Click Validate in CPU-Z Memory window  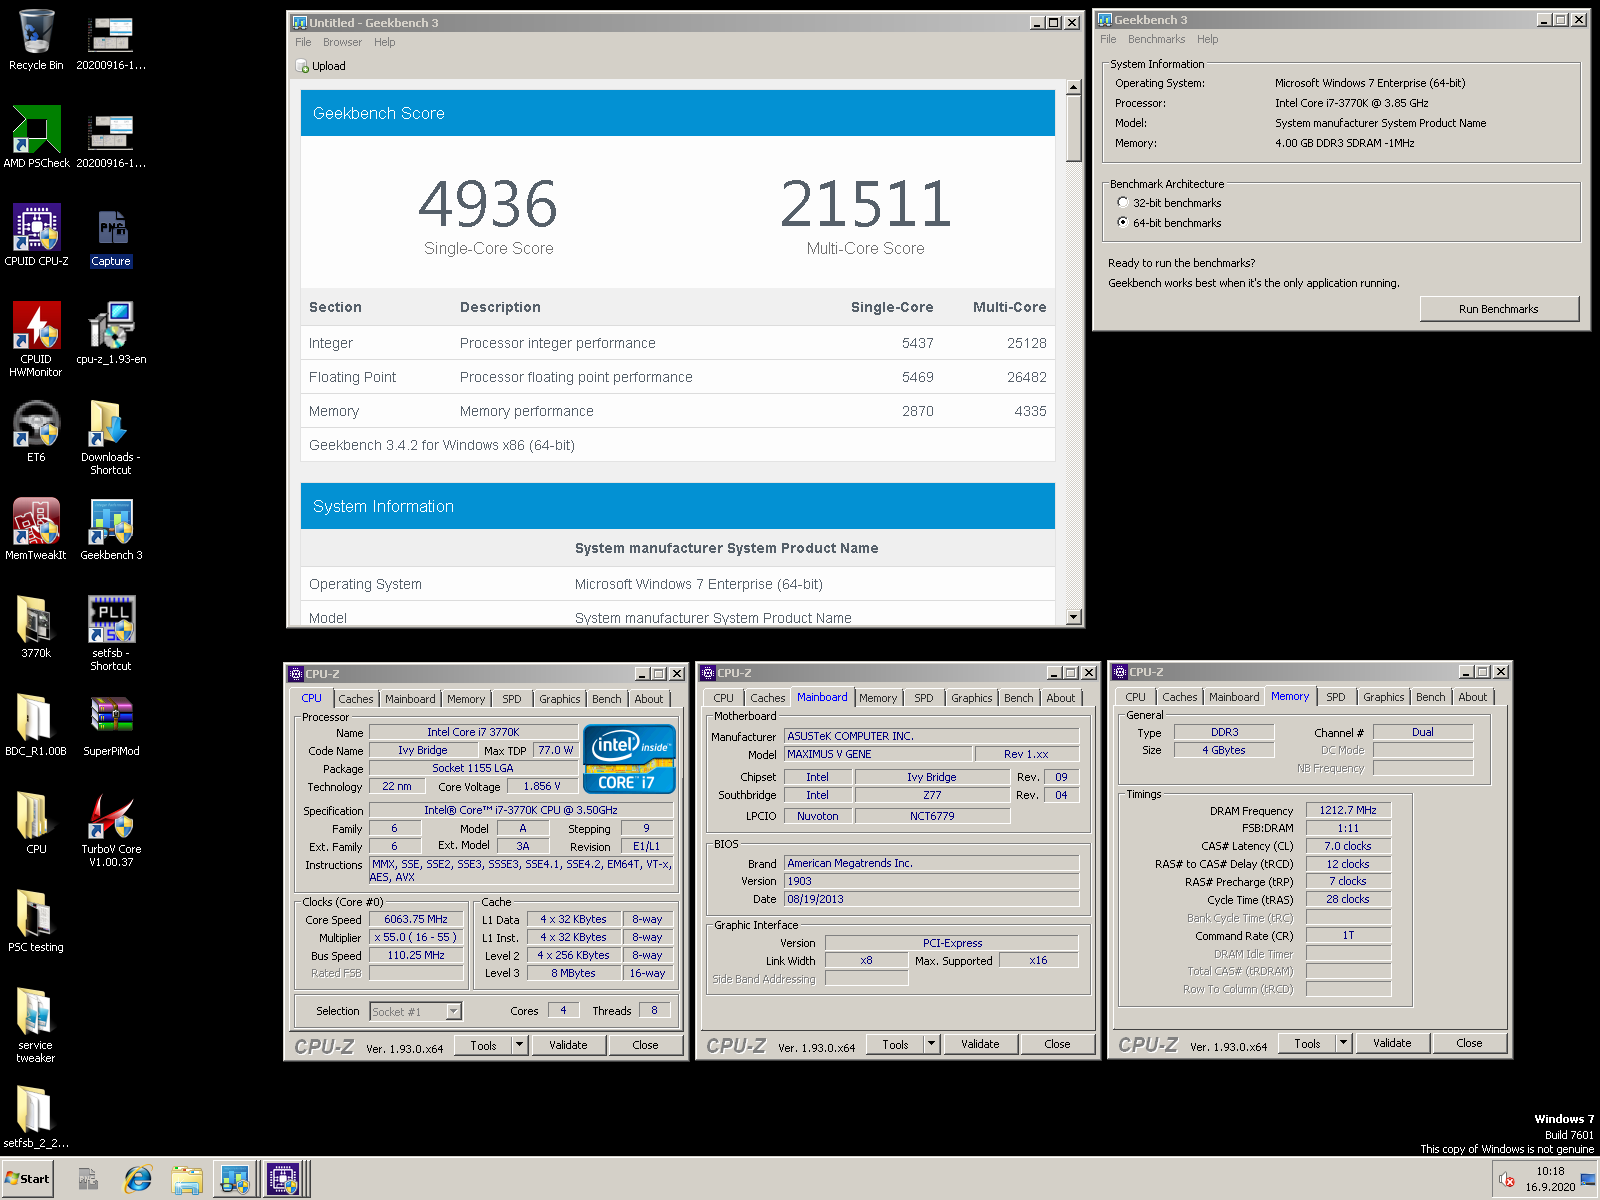[1392, 1043]
